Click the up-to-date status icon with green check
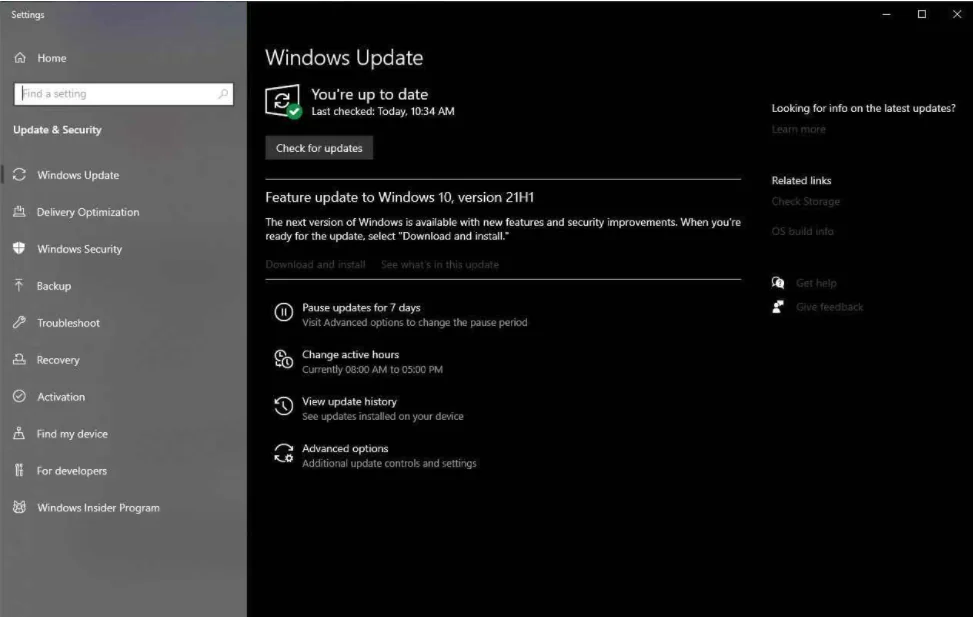 pyautogui.click(x=283, y=101)
